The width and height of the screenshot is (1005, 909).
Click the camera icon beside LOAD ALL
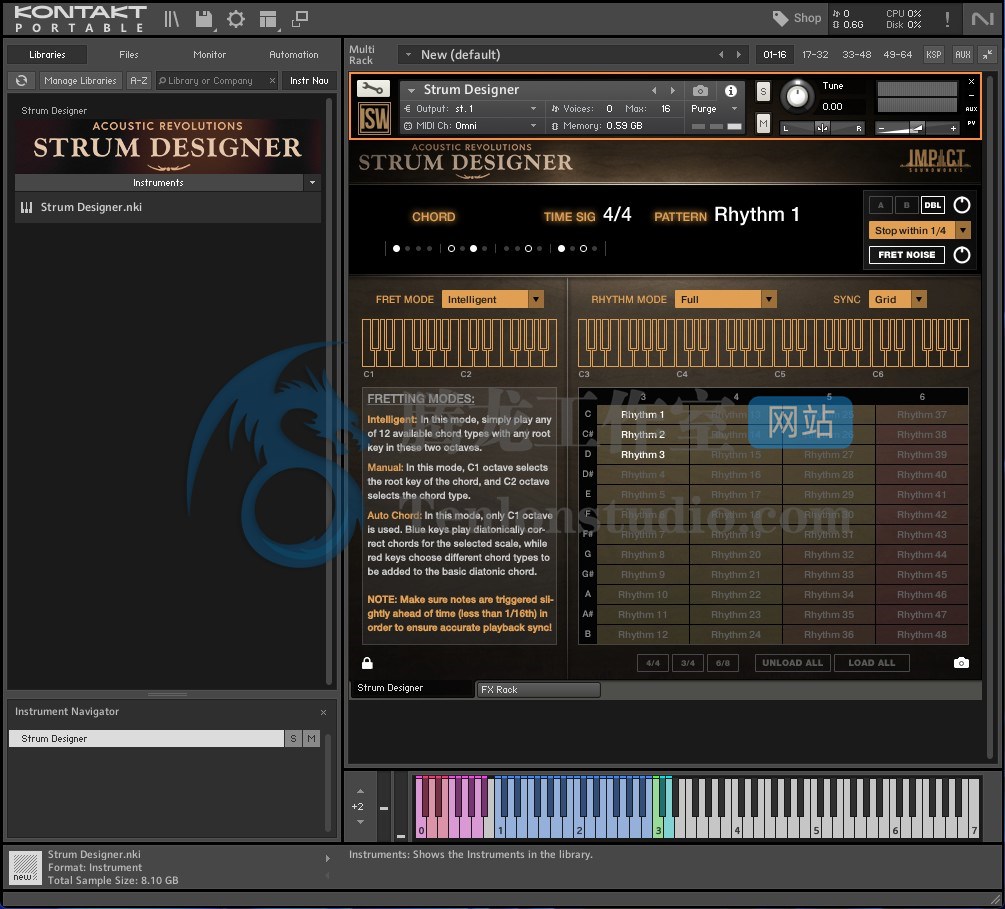[961, 663]
